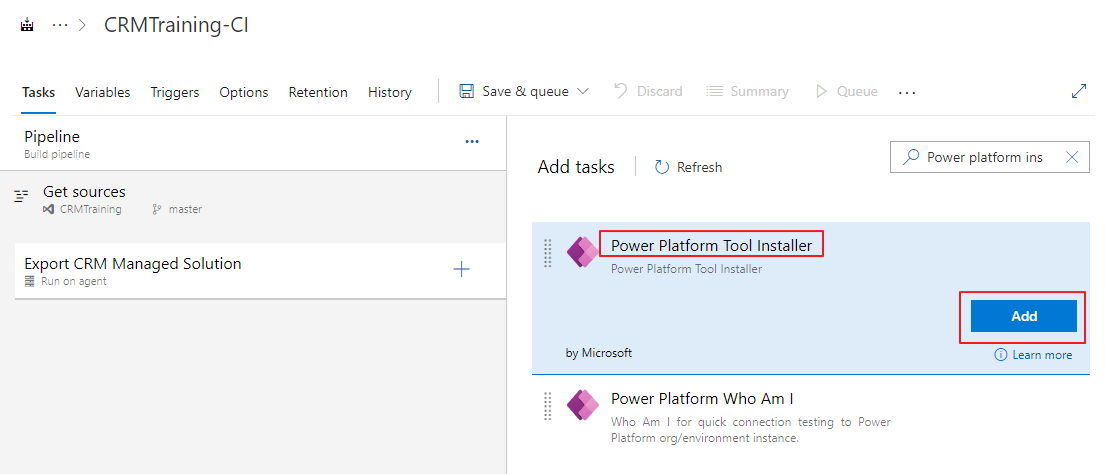Open Learn more link for Tool Installer

pos(1033,355)
